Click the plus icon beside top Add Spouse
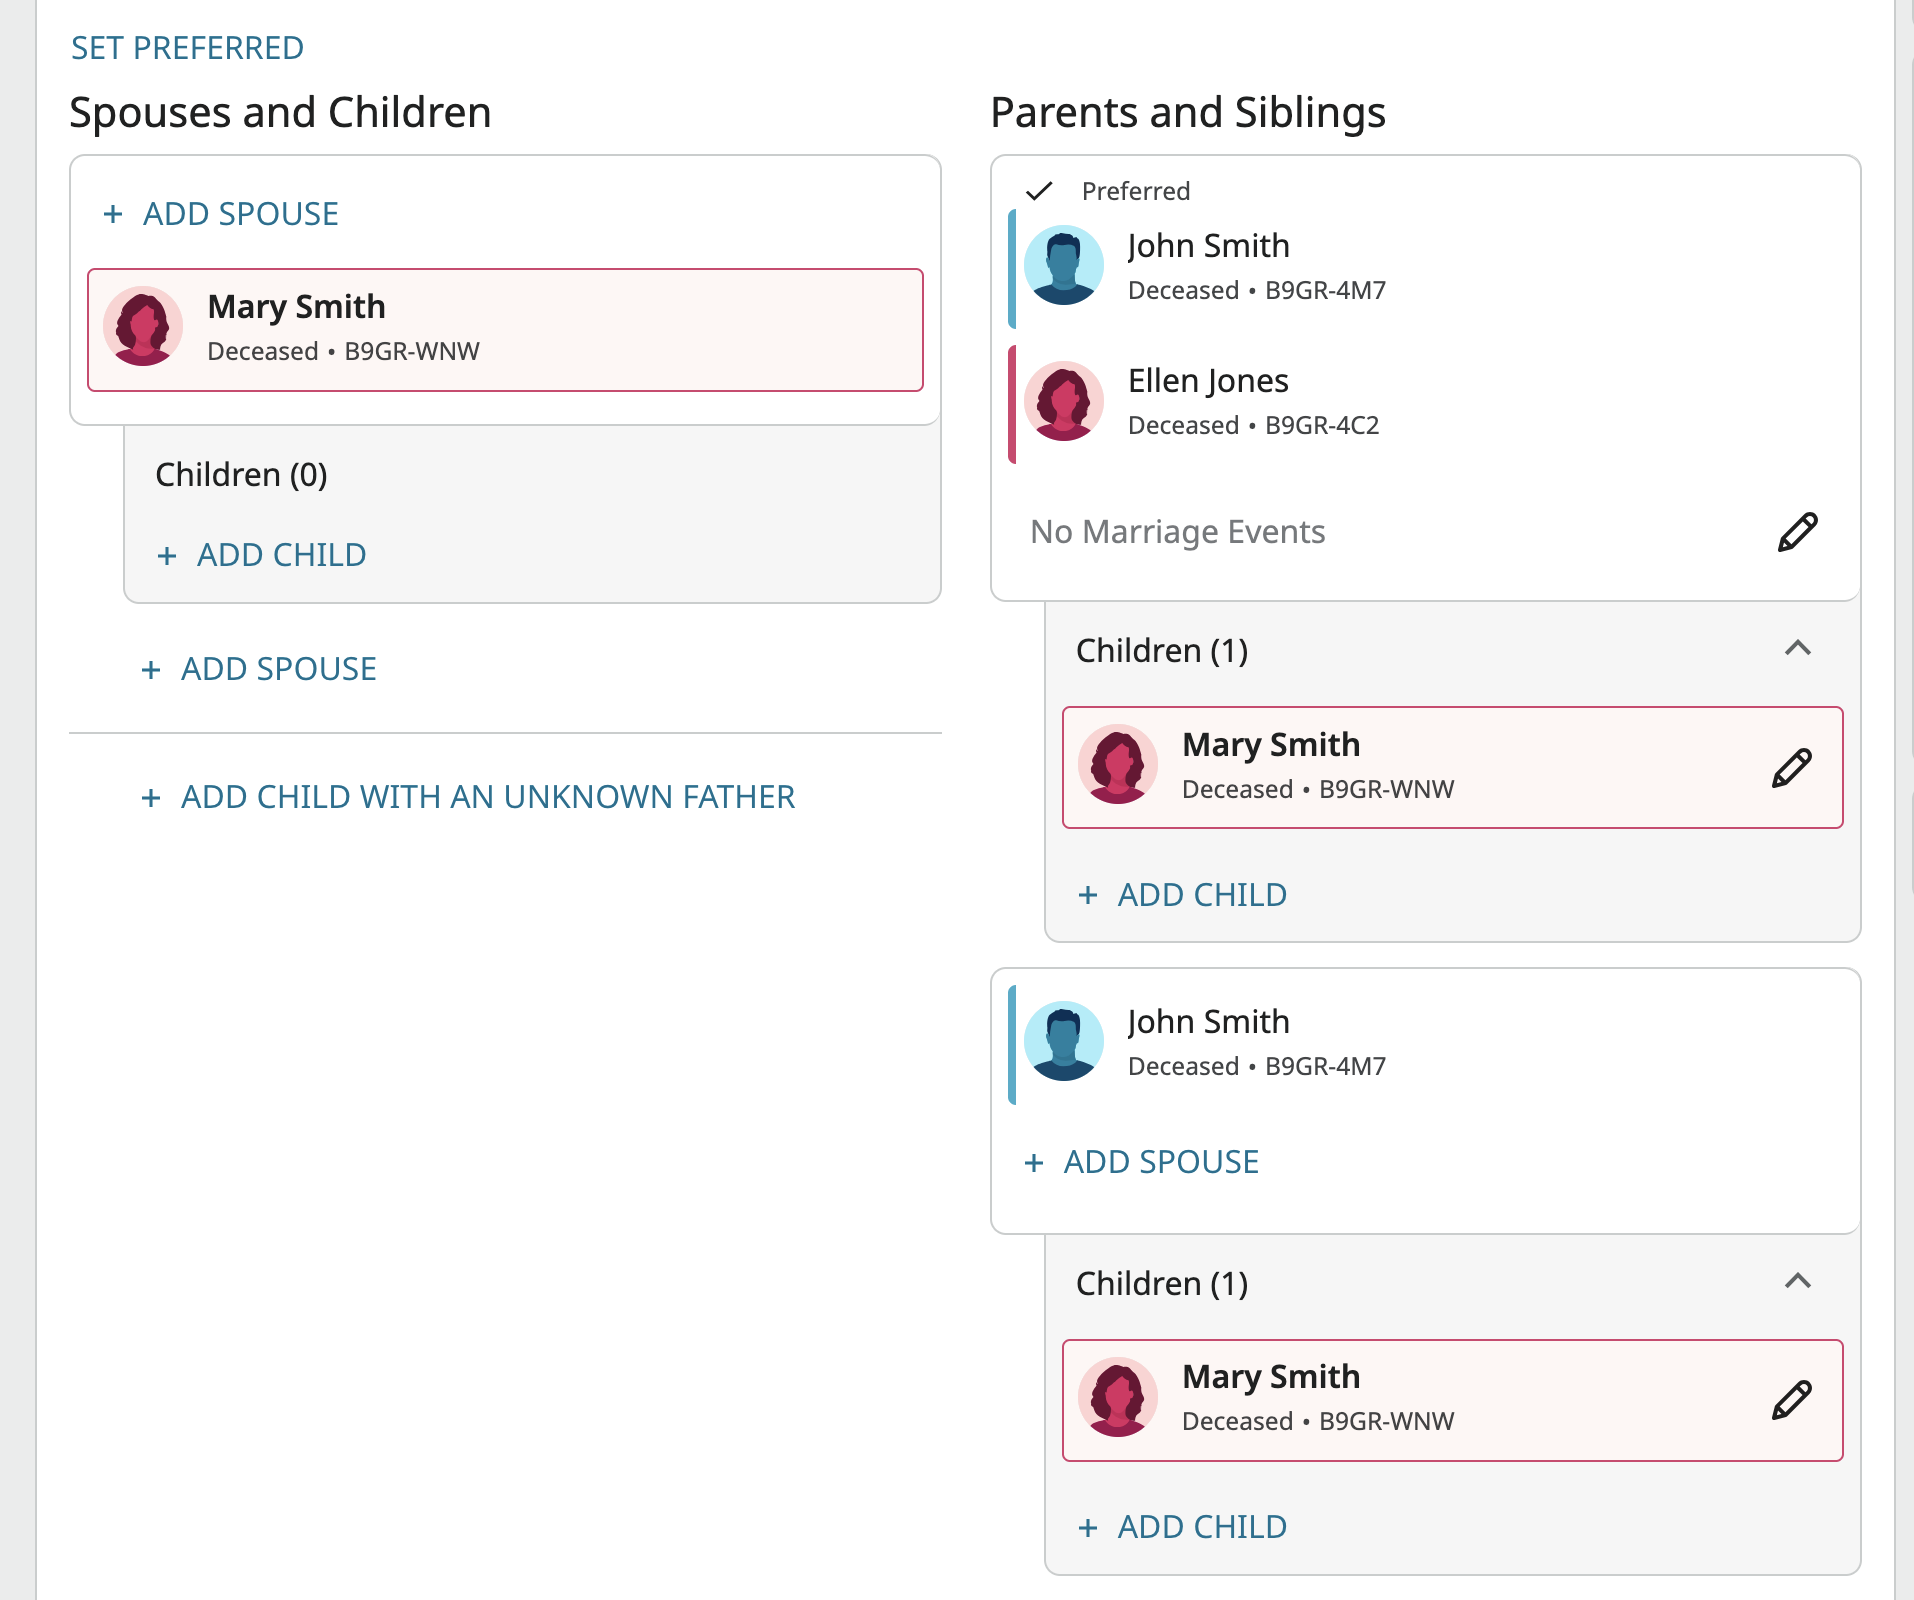 113,214
